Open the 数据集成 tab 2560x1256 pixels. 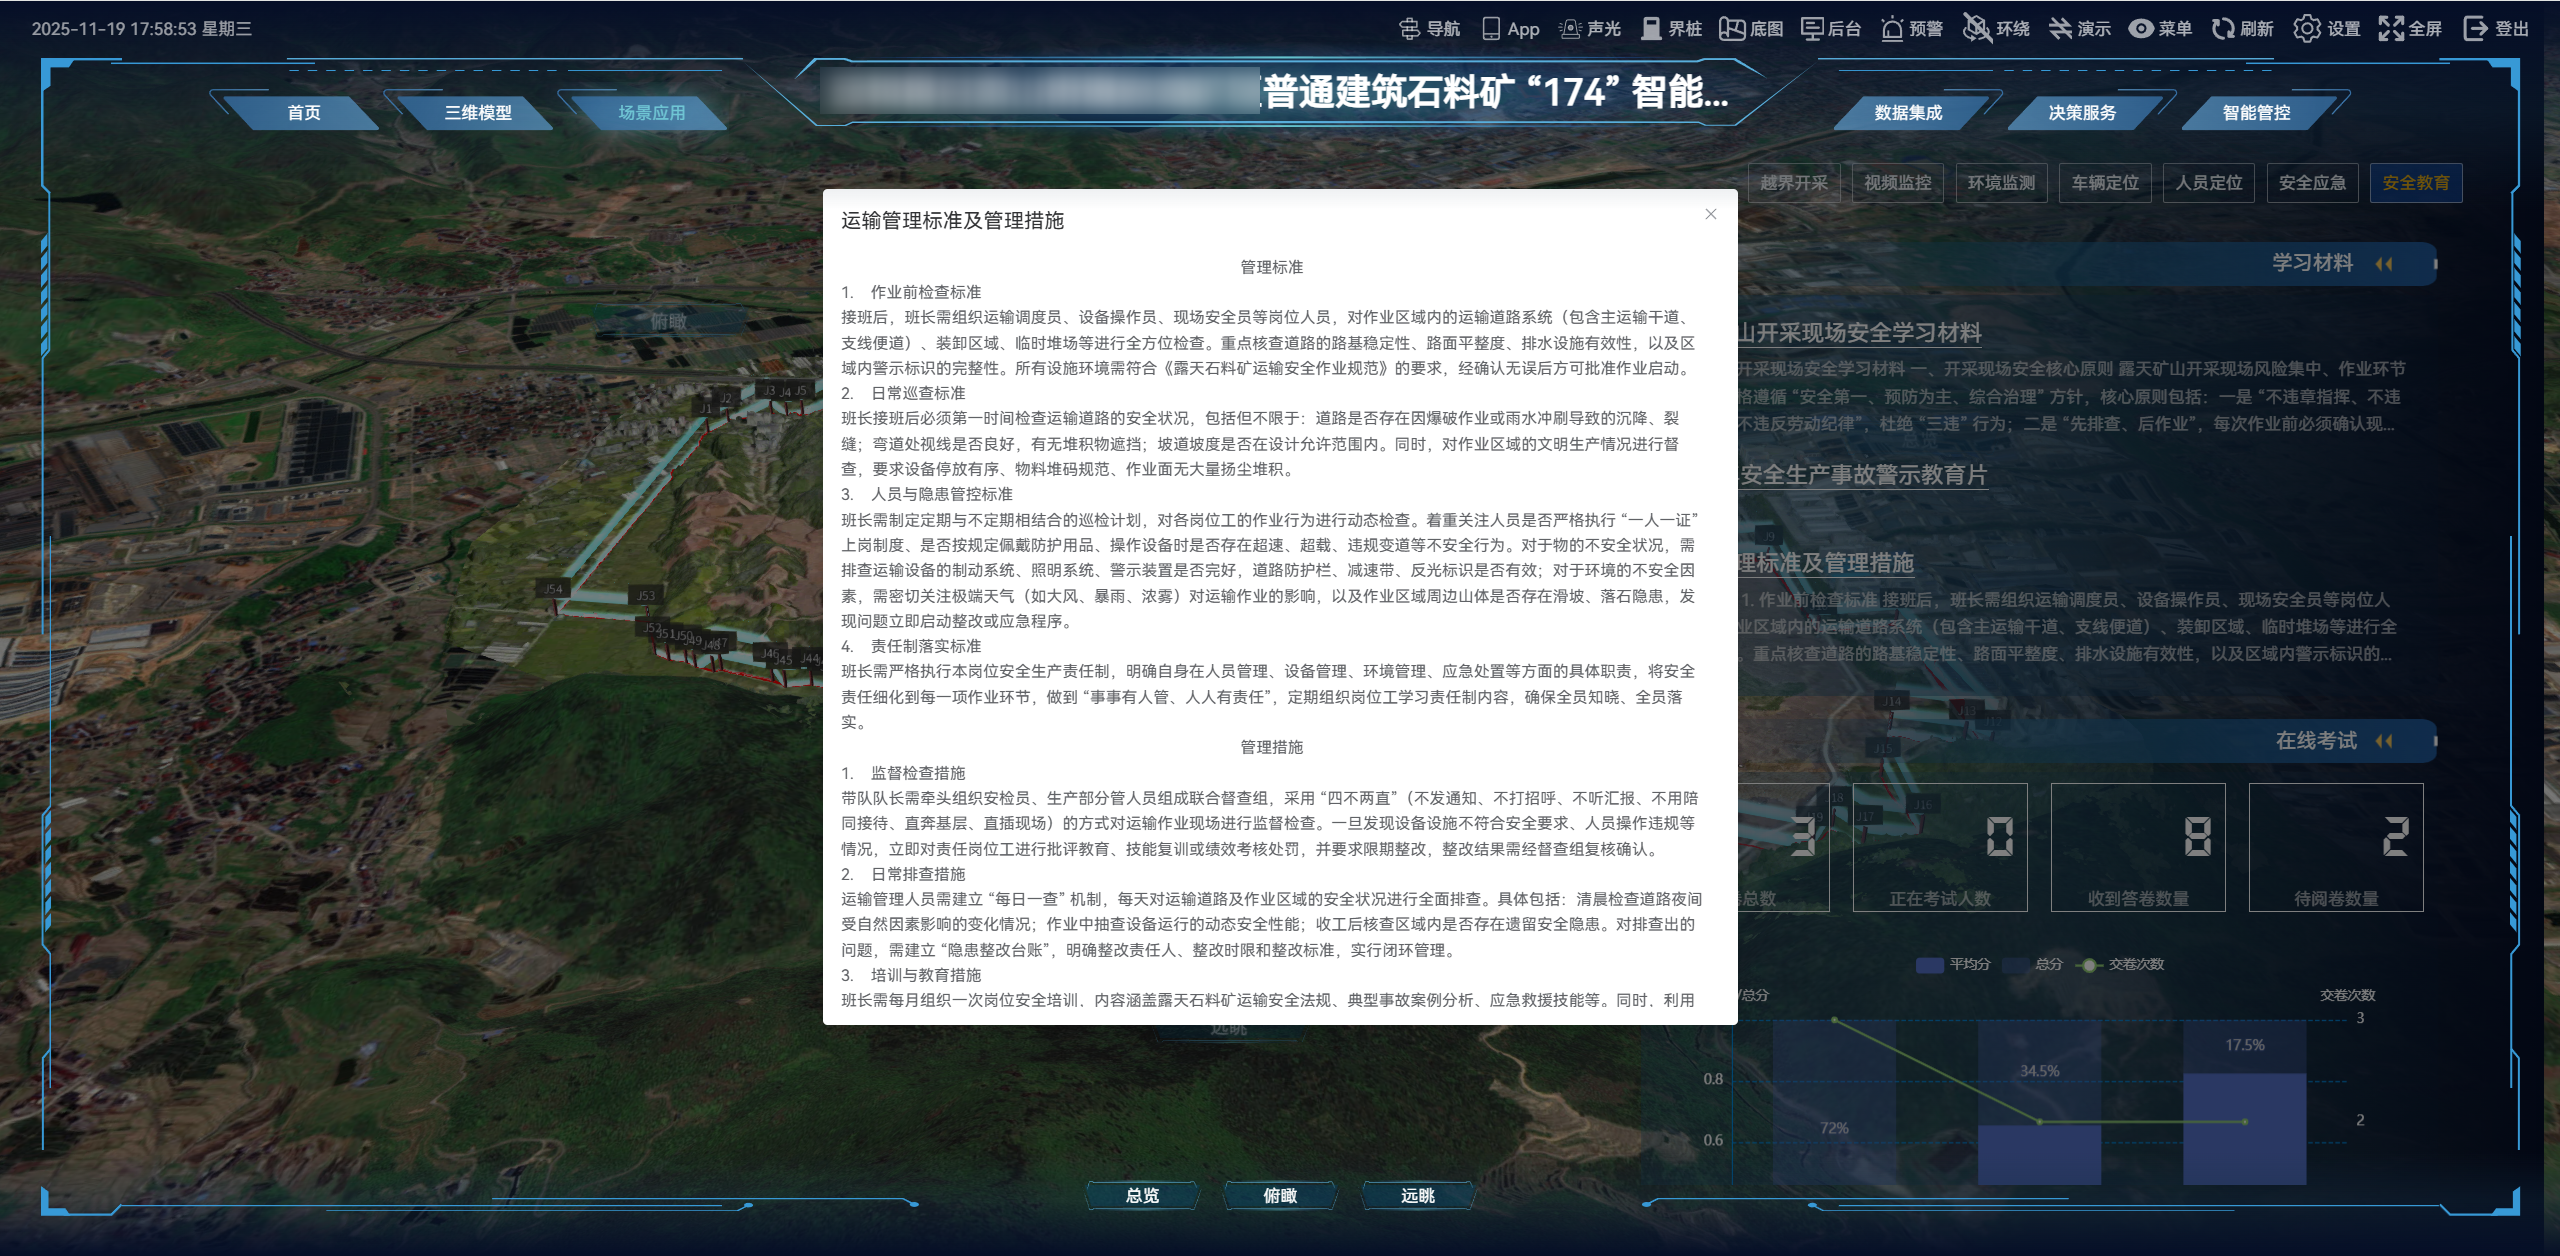coord(1908,113)
